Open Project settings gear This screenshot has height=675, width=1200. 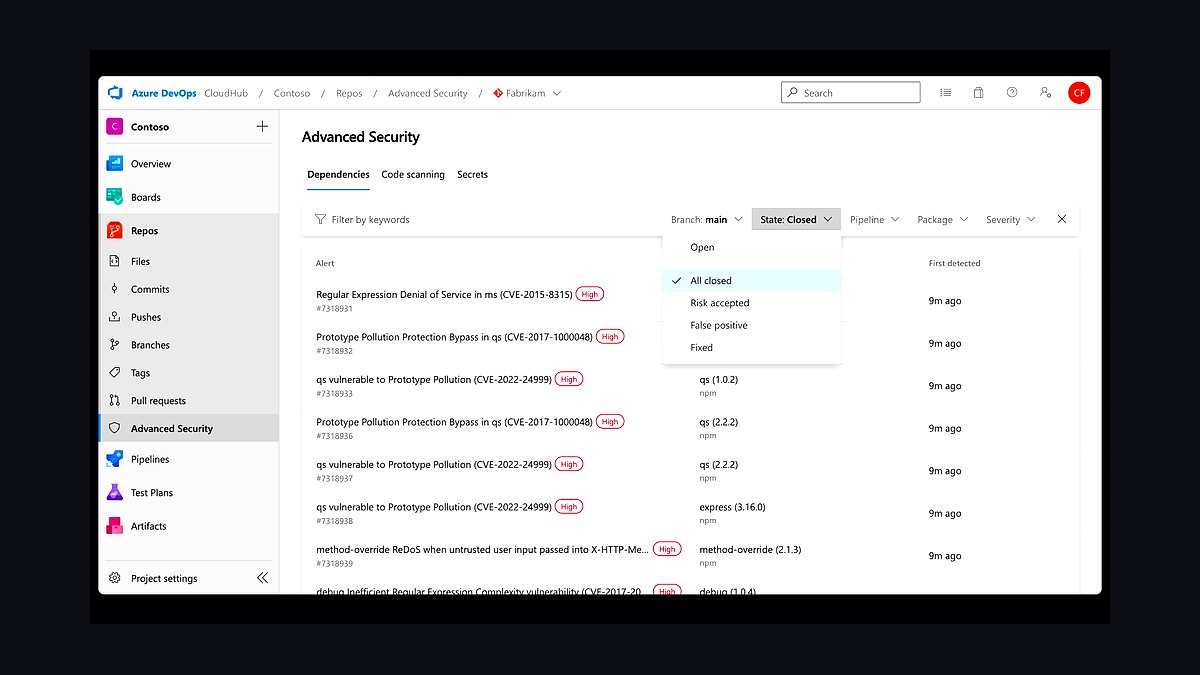tap(115, 578)
